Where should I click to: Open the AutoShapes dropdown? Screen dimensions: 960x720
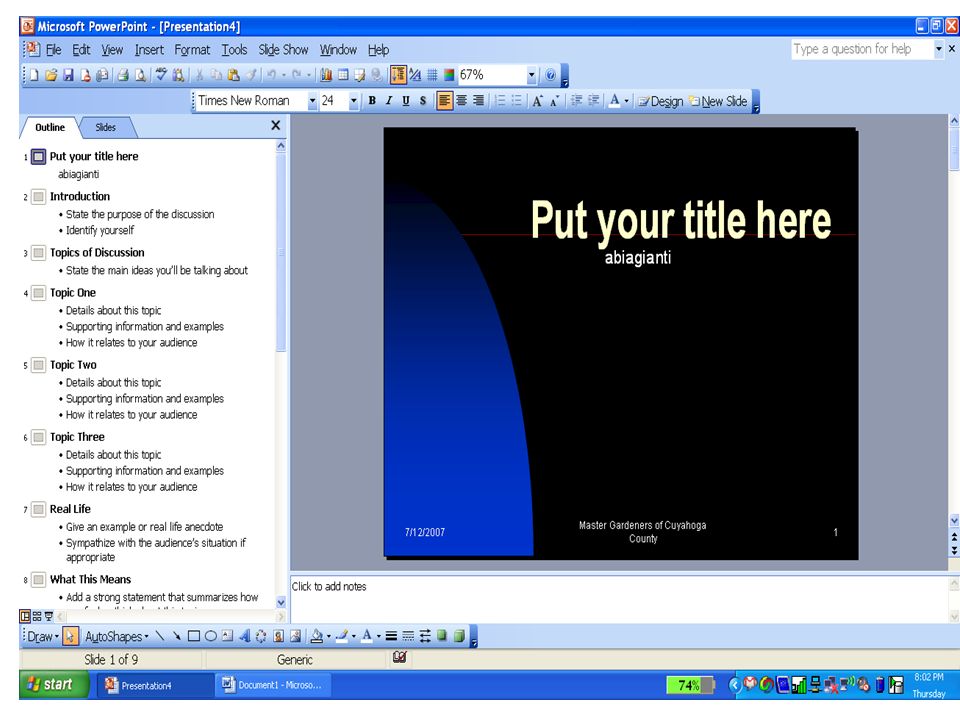116,637
